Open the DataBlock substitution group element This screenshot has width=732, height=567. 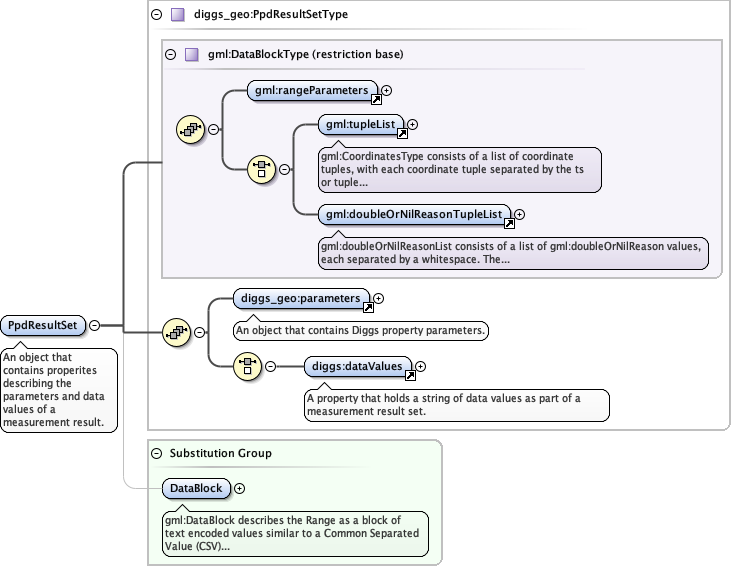(x=196, y=488)
